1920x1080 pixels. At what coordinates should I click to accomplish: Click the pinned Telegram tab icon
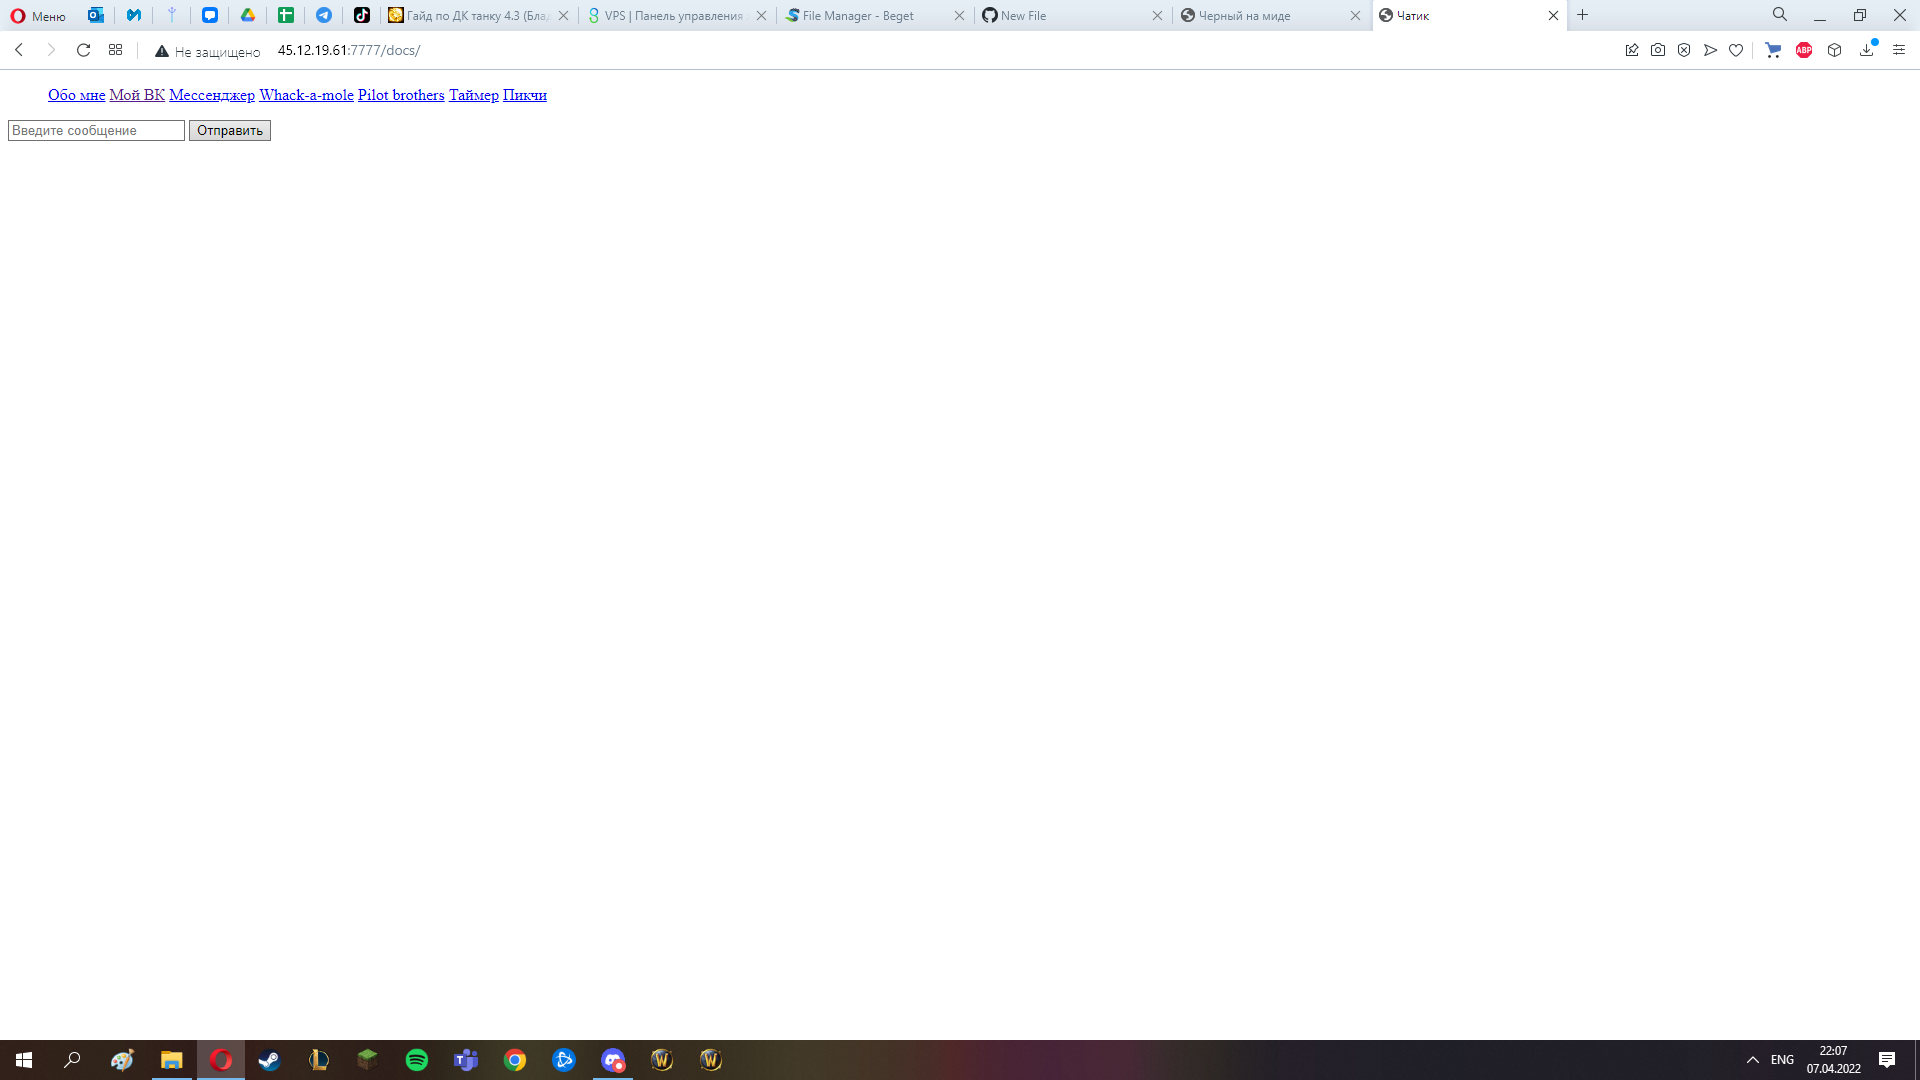tap(324, 15)
